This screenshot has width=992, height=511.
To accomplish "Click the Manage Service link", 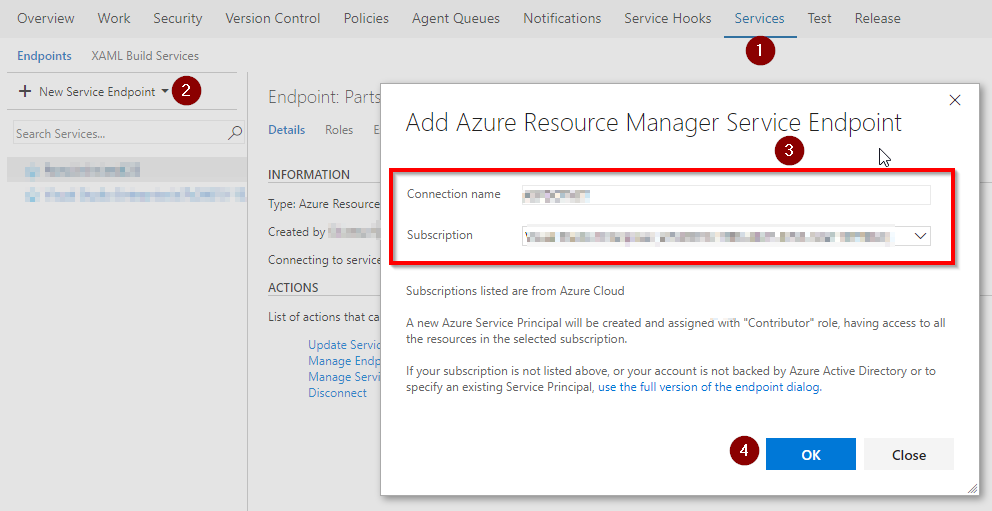I will (x=344, y=376).
